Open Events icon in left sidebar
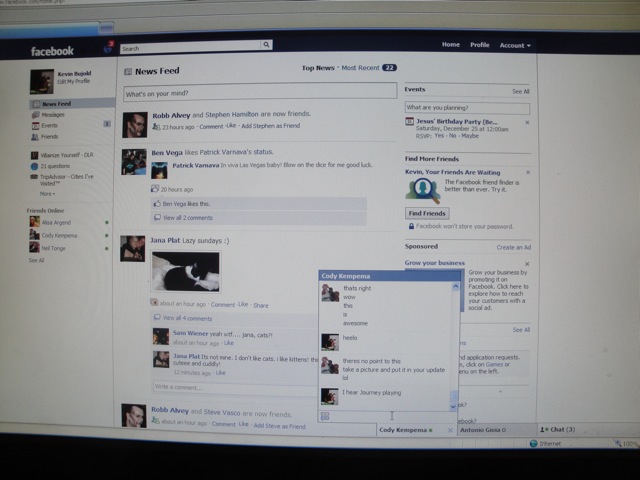The width and height of the screenshot is (640, 480). pyautogui.click(x=36, y=126)
